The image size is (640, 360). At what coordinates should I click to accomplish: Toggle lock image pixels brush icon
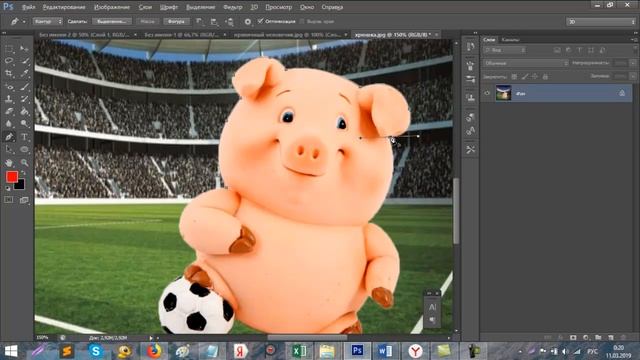[x=525, y=76]
